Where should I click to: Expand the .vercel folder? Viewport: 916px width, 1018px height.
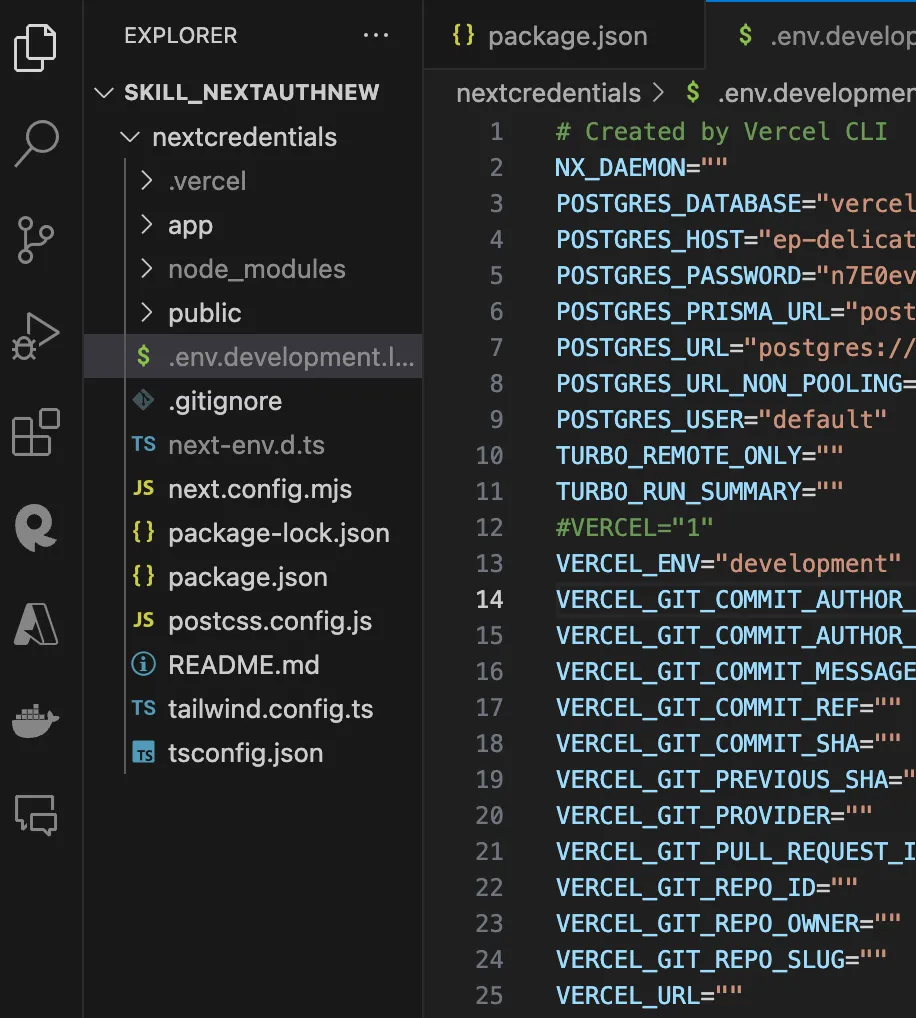click(206, 181)
